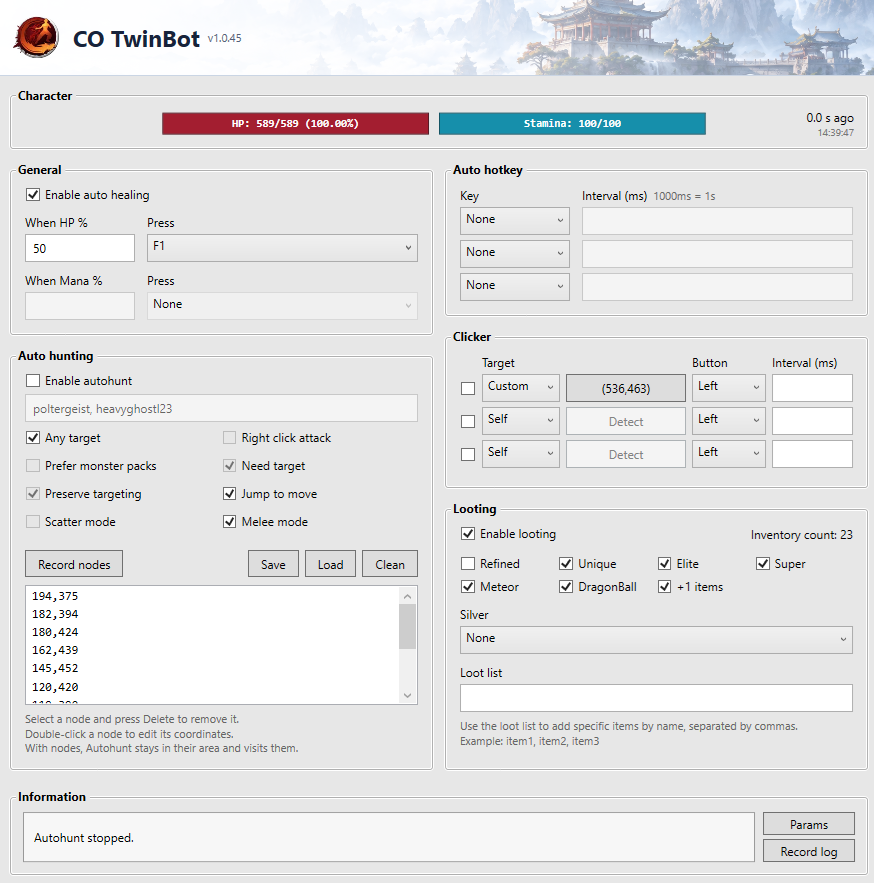Click the CO TwinBot logo icon
This screenshot has height=883, width=874.
tap(36, 38)
